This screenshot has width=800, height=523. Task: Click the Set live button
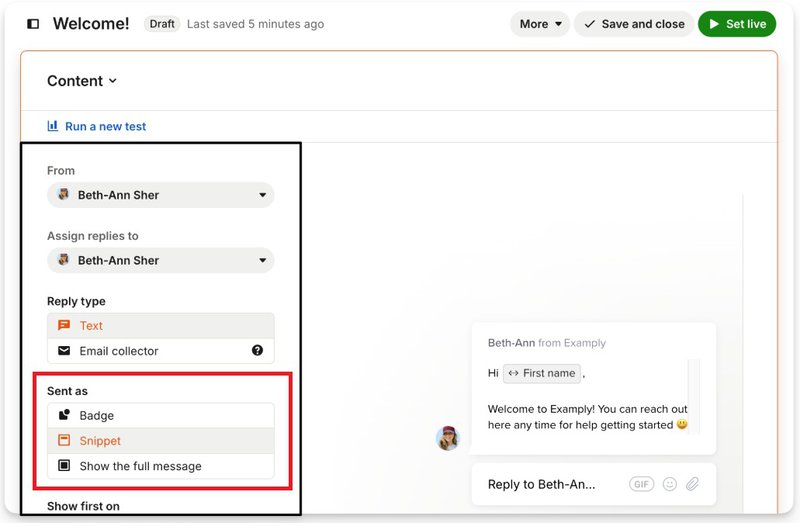737,24
